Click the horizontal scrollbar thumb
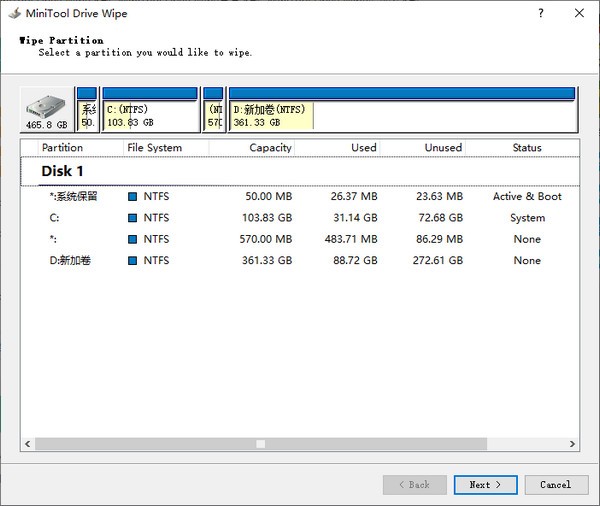The width and height of the screenshot is (600, 506). pos(261,444)
